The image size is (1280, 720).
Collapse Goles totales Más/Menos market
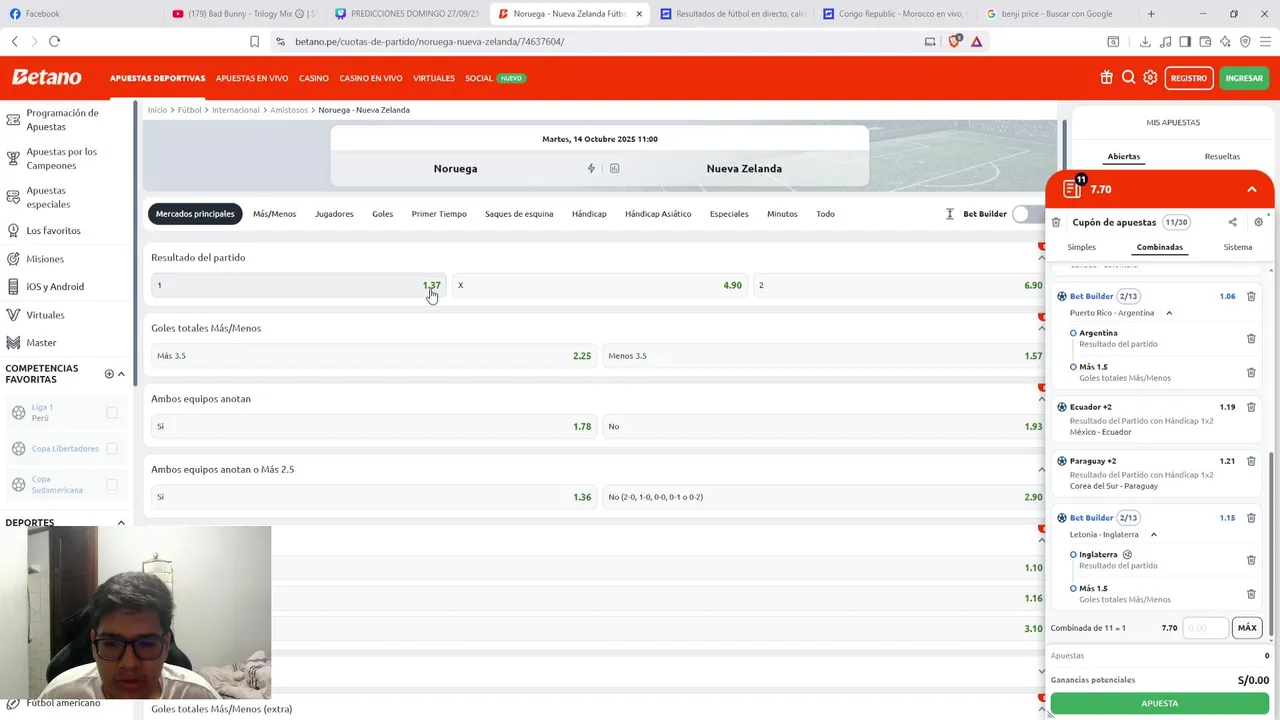1041,328
